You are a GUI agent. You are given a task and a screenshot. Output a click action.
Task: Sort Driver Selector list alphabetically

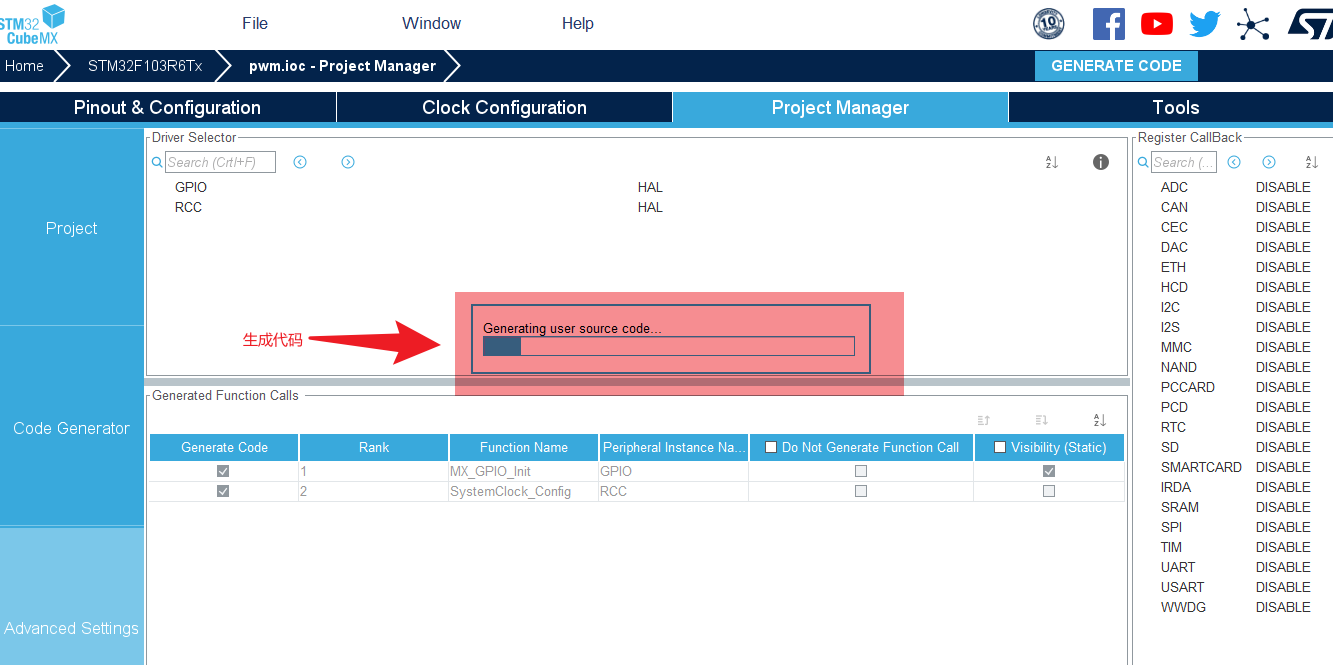1051,162
